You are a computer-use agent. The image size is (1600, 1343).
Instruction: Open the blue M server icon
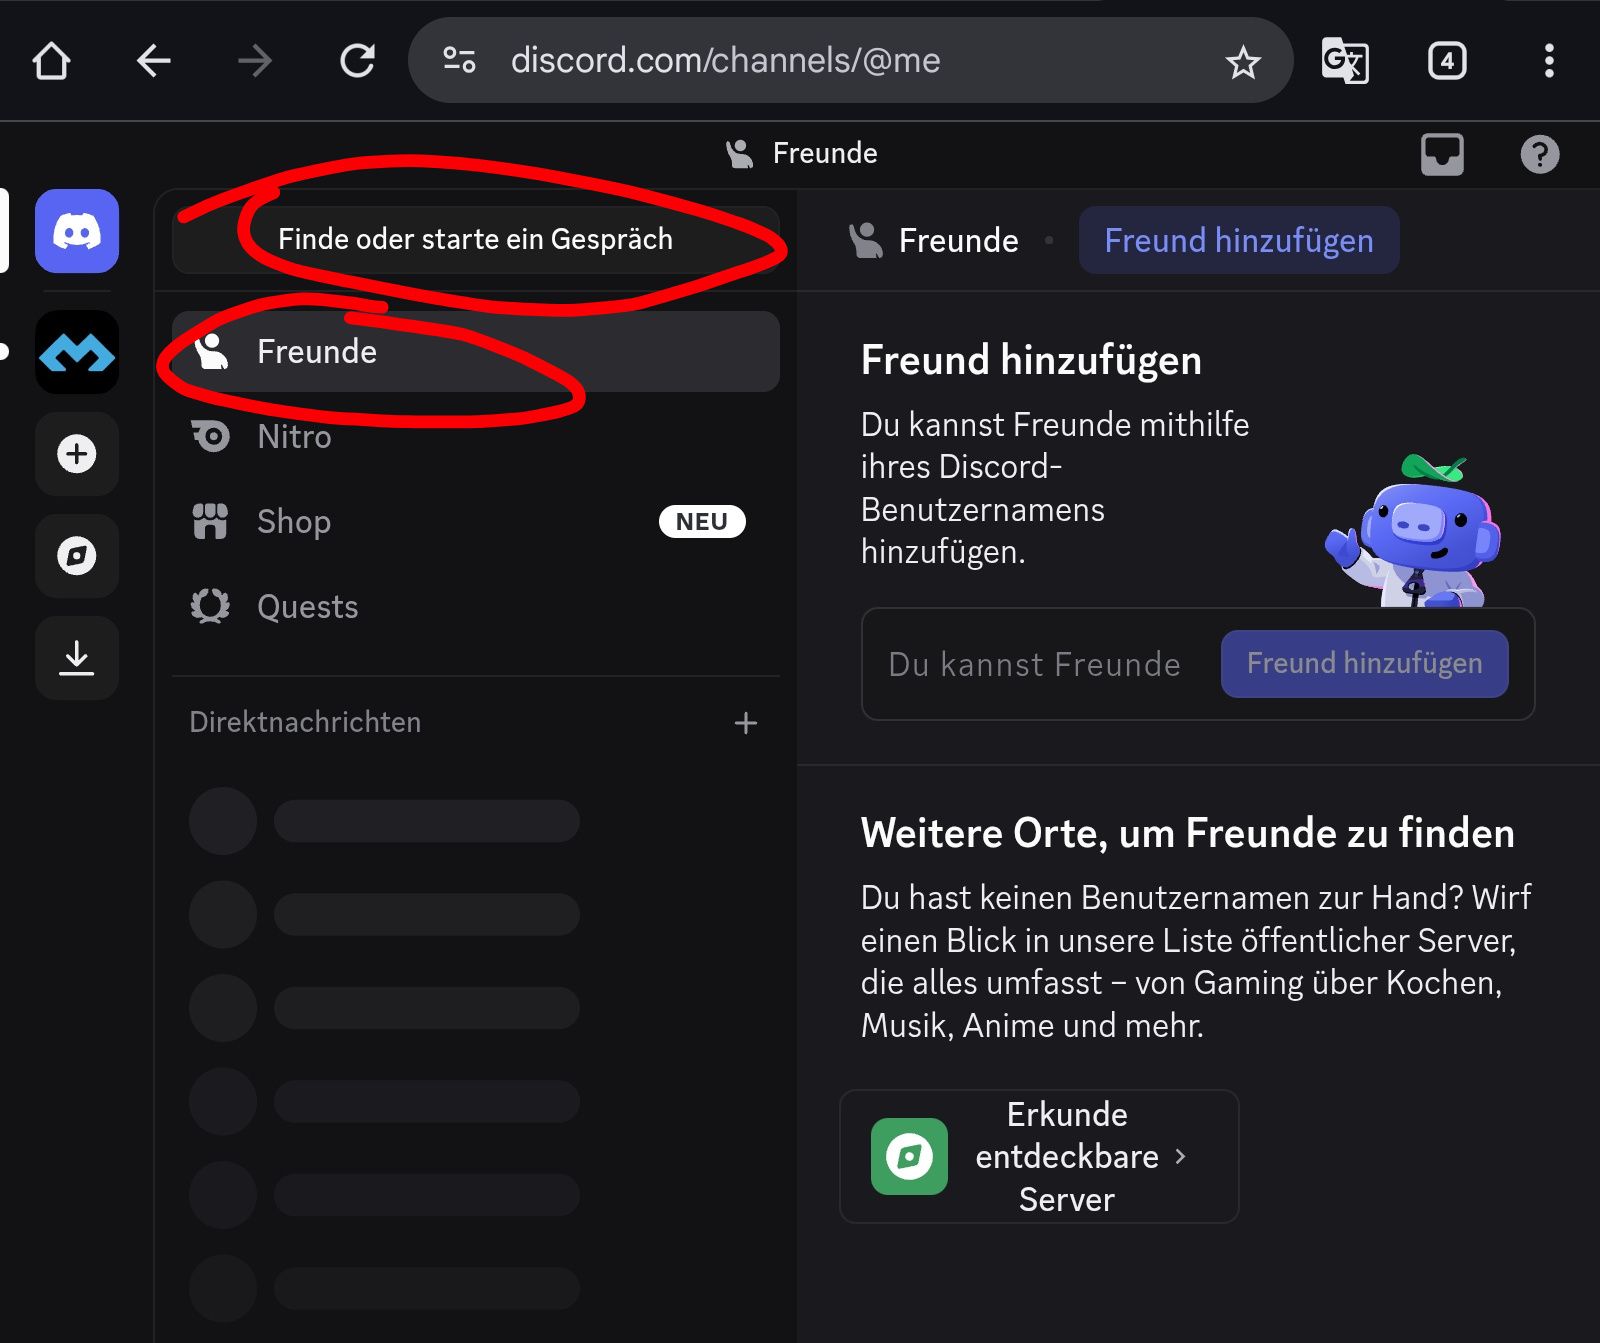[77, 352]
